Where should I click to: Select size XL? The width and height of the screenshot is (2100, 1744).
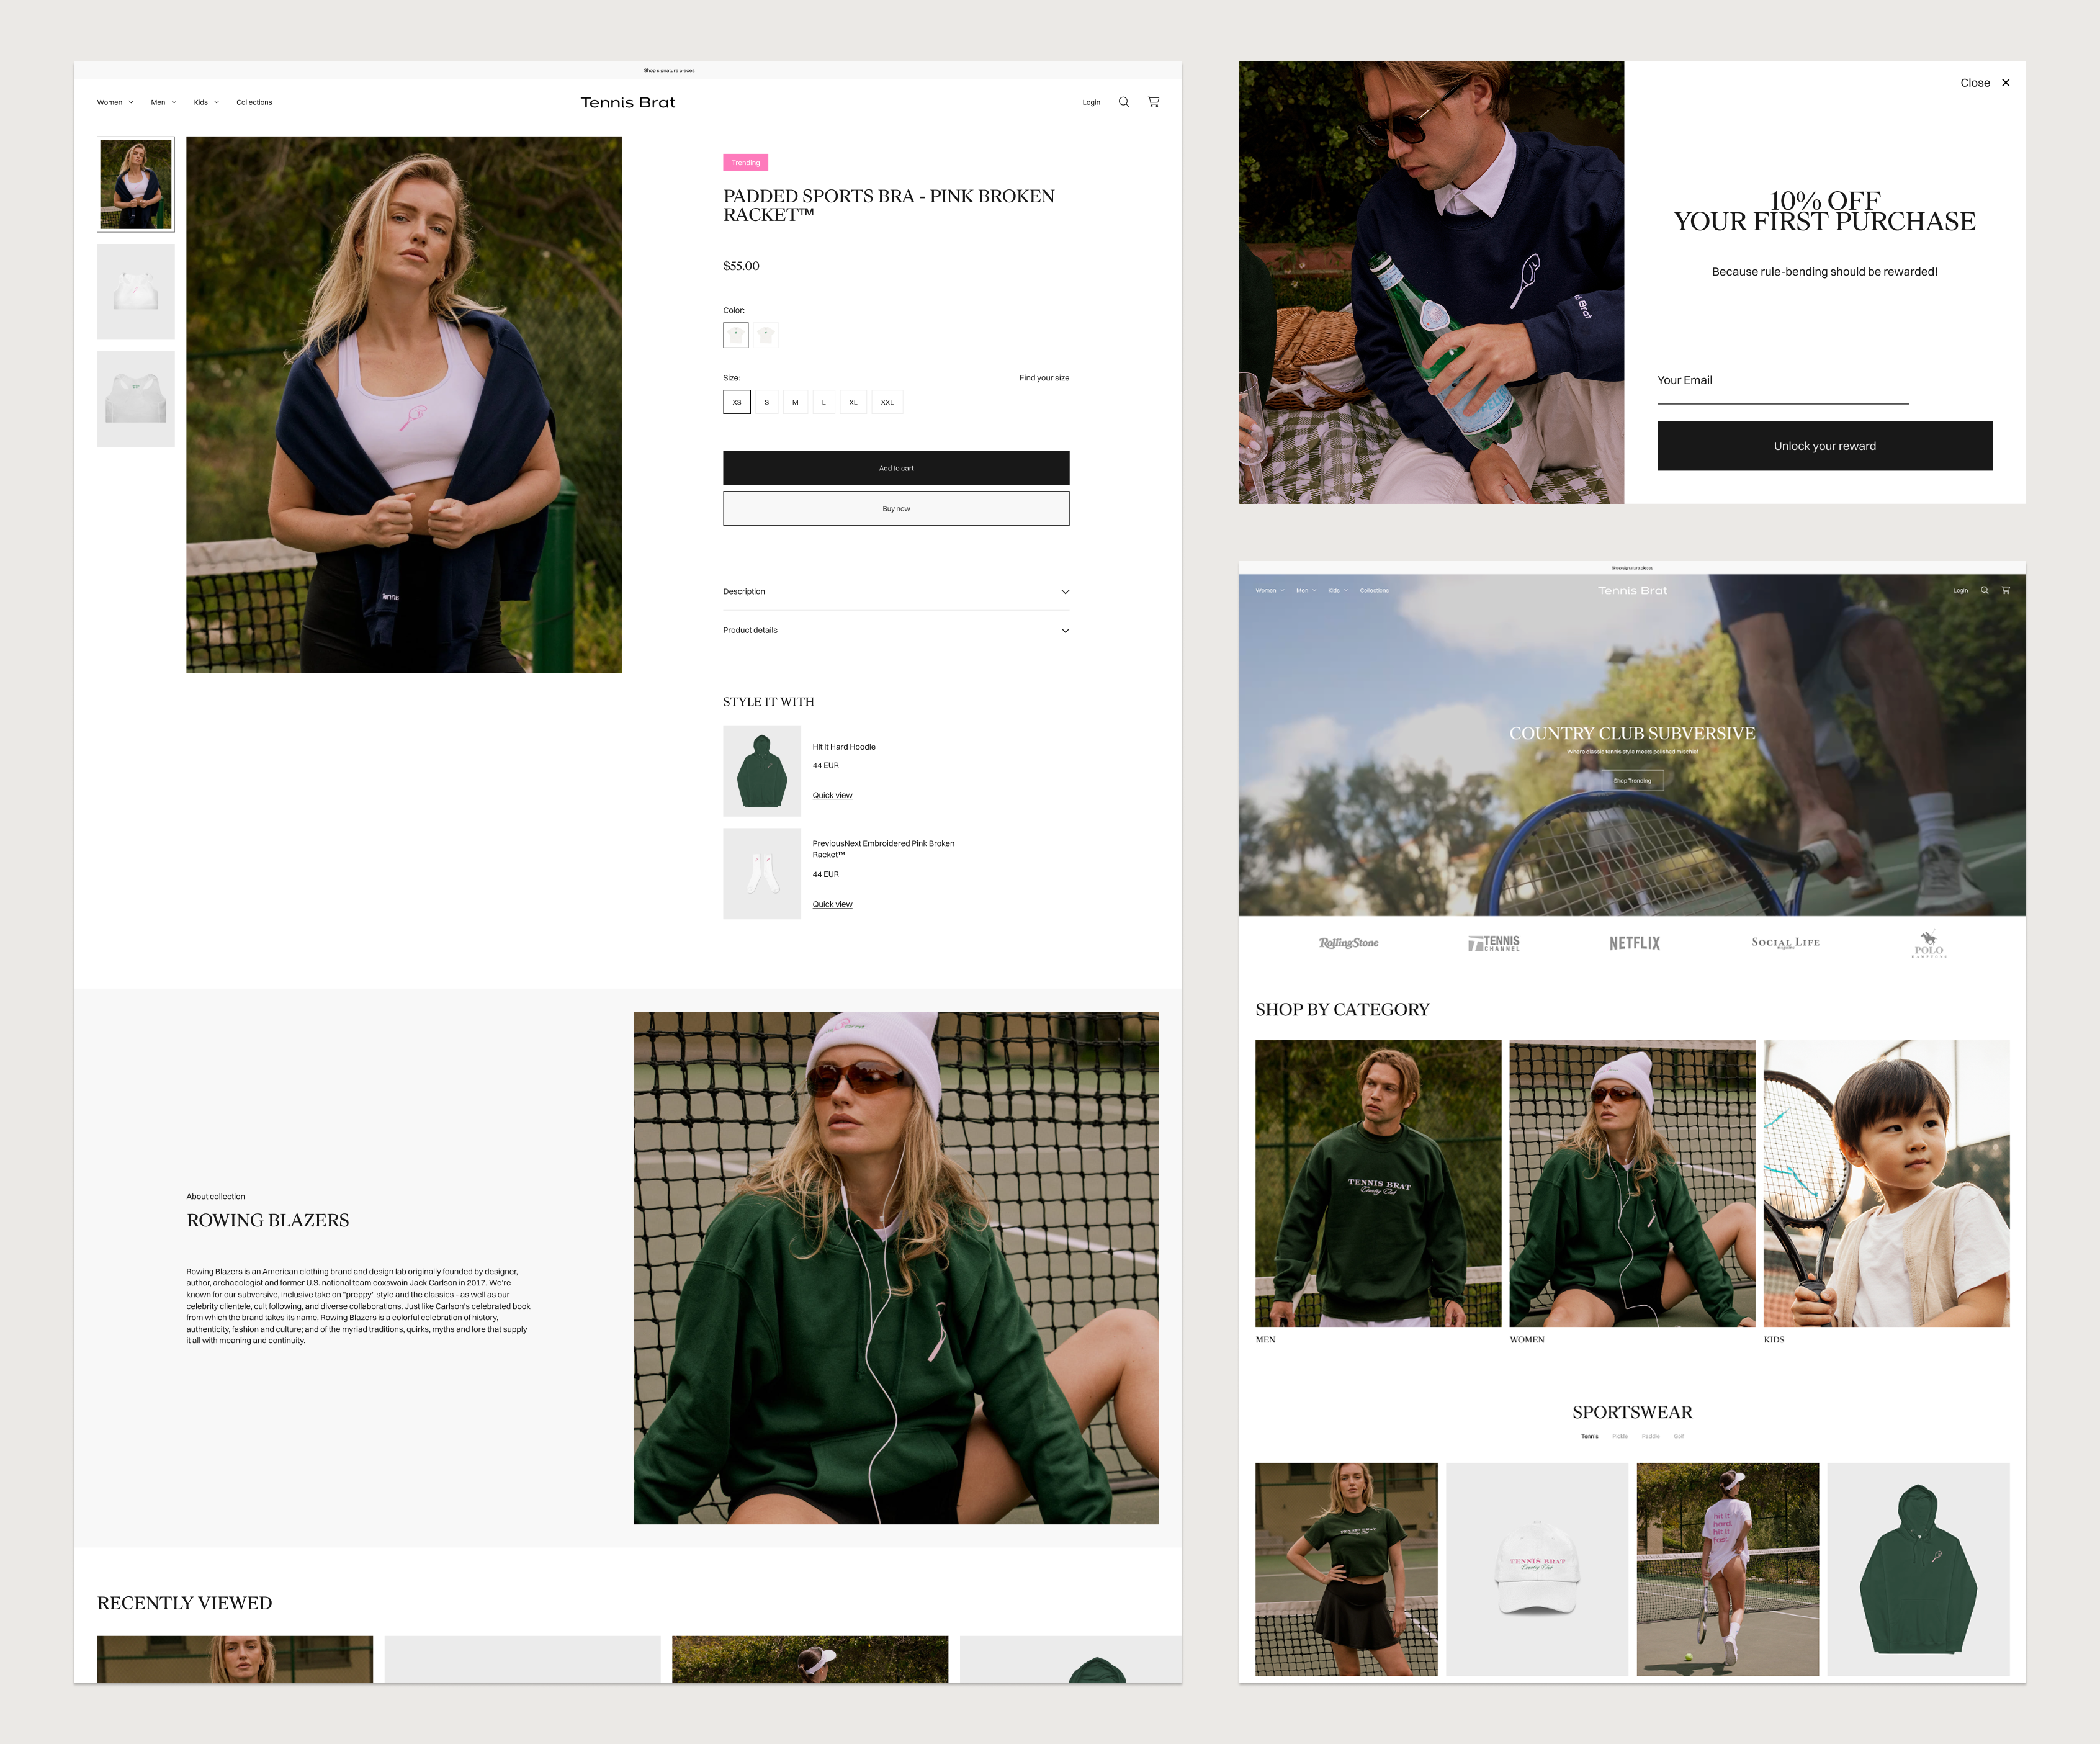[853, 402]
